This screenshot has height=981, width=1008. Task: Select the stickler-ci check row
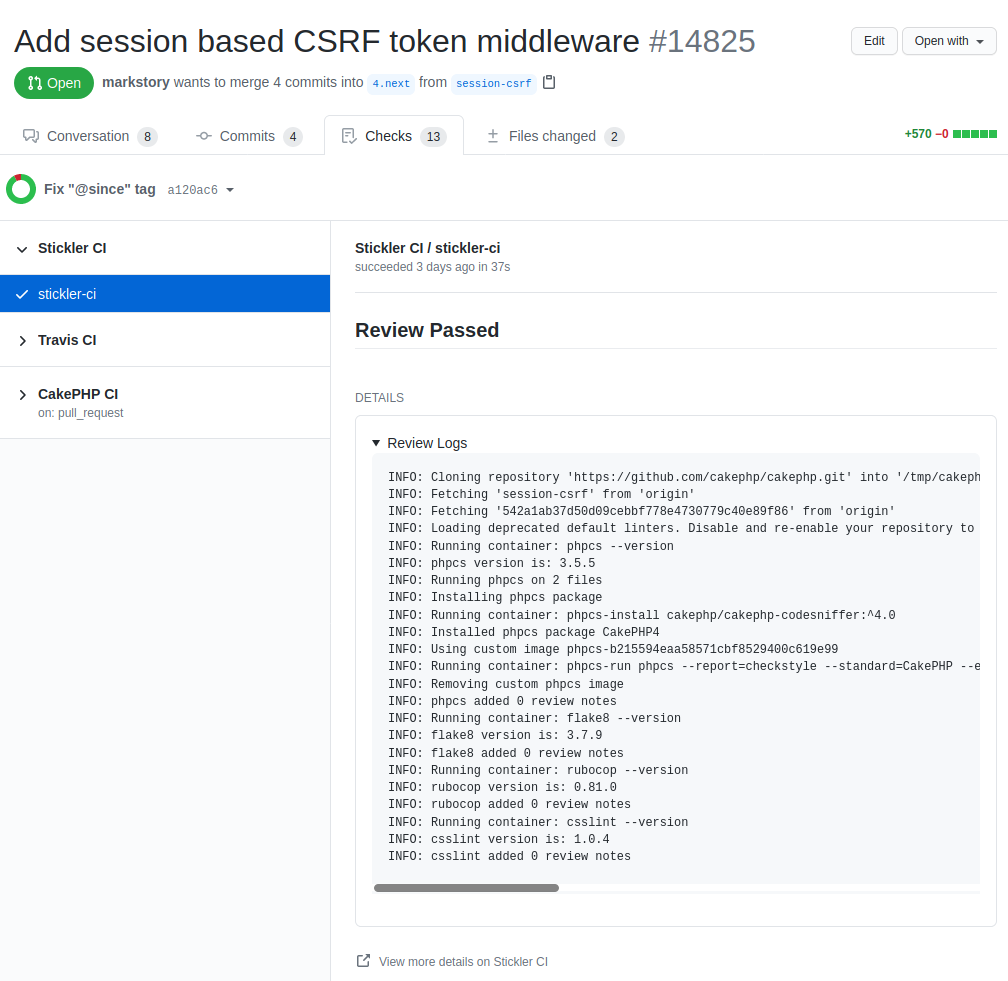click(165, 294)
